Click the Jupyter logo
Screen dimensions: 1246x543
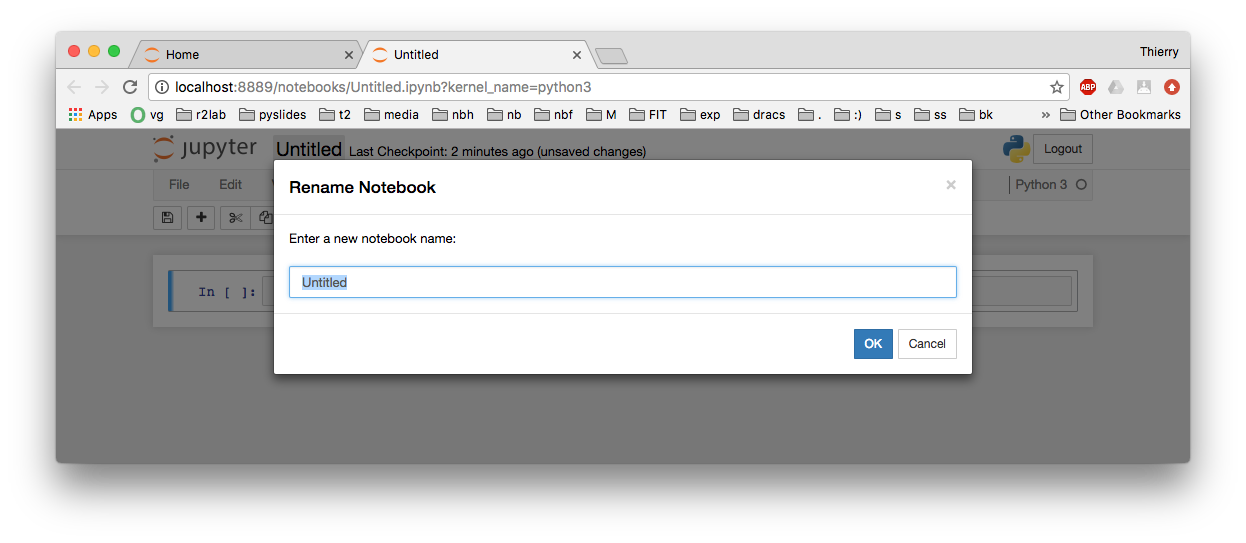click(x=205, y=149)
